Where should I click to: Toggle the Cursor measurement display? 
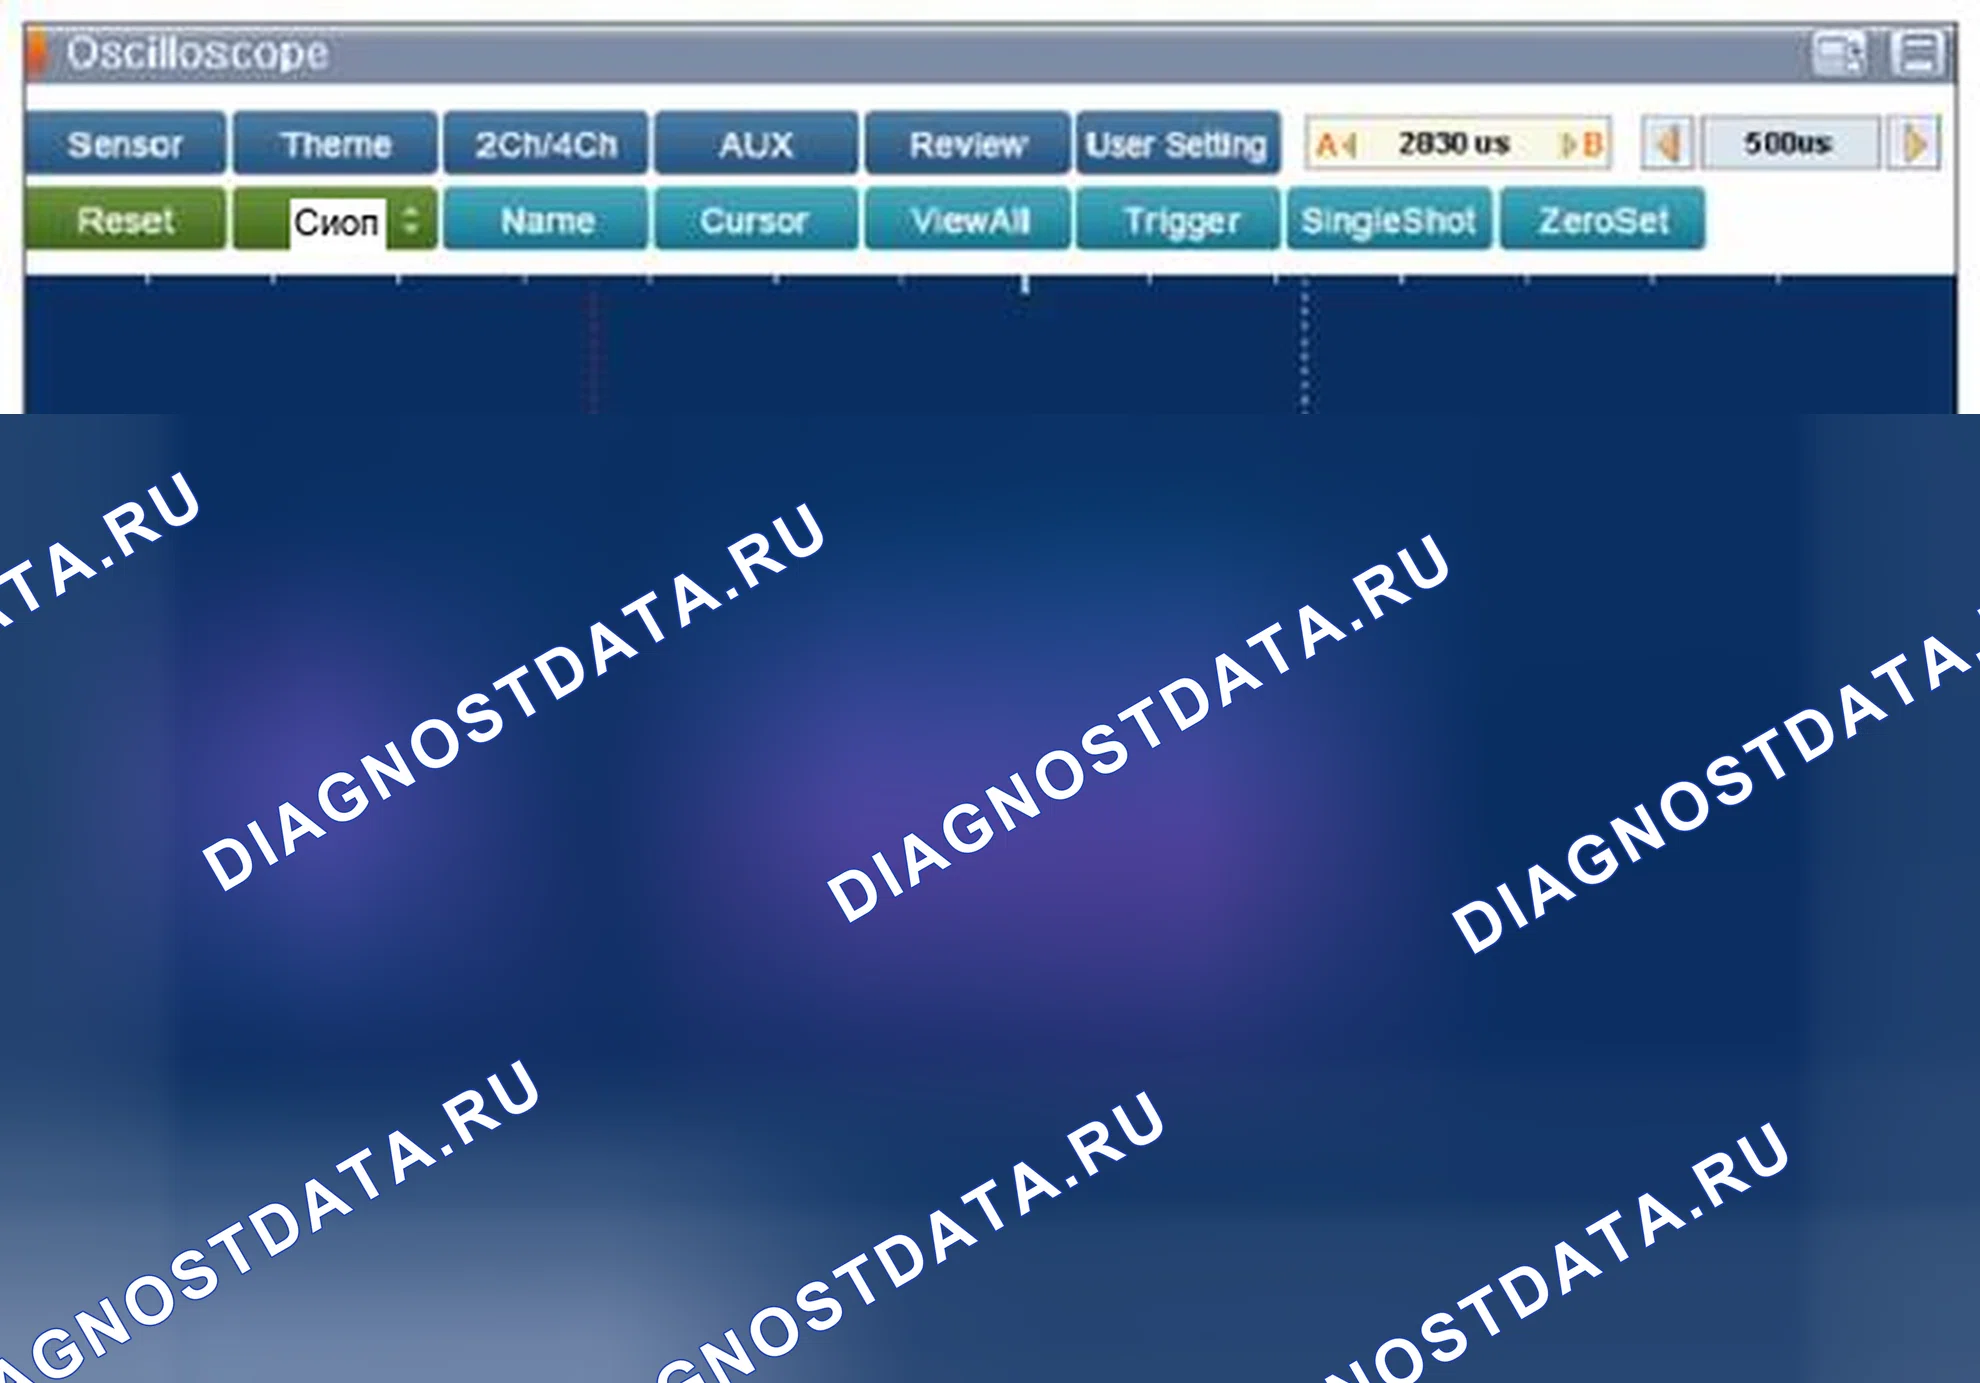tap(754, 220)
